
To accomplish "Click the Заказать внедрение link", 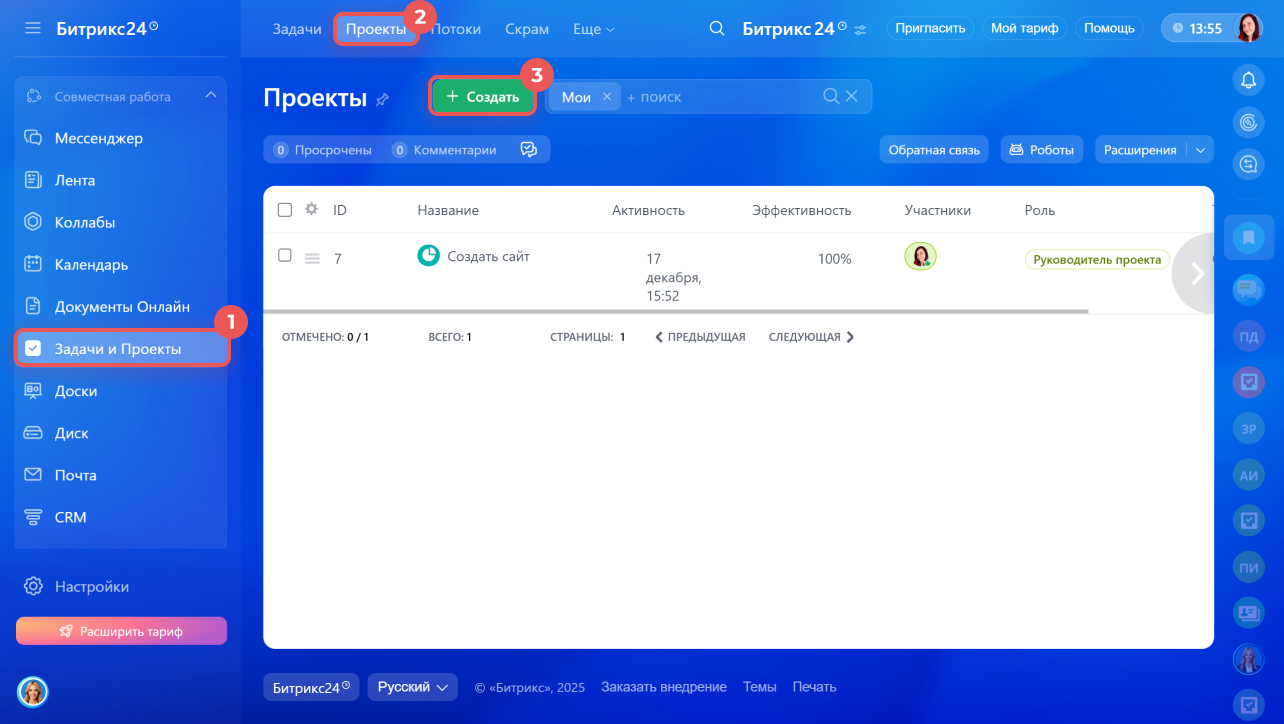I will (664, 687).
